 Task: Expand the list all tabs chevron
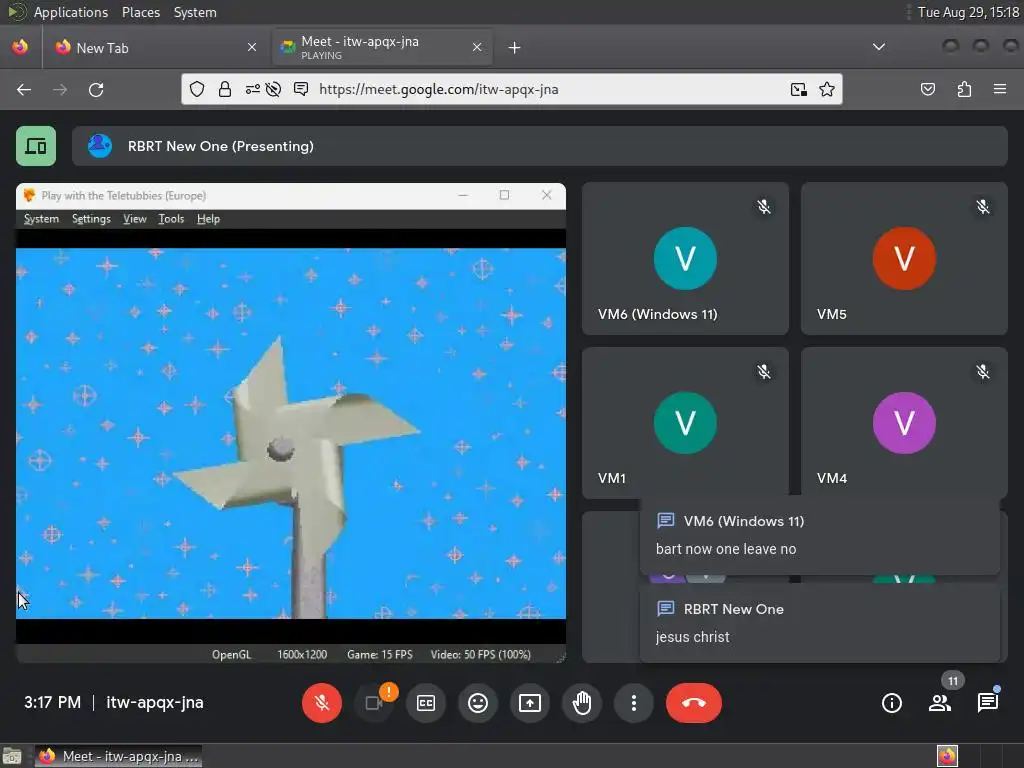879,47
